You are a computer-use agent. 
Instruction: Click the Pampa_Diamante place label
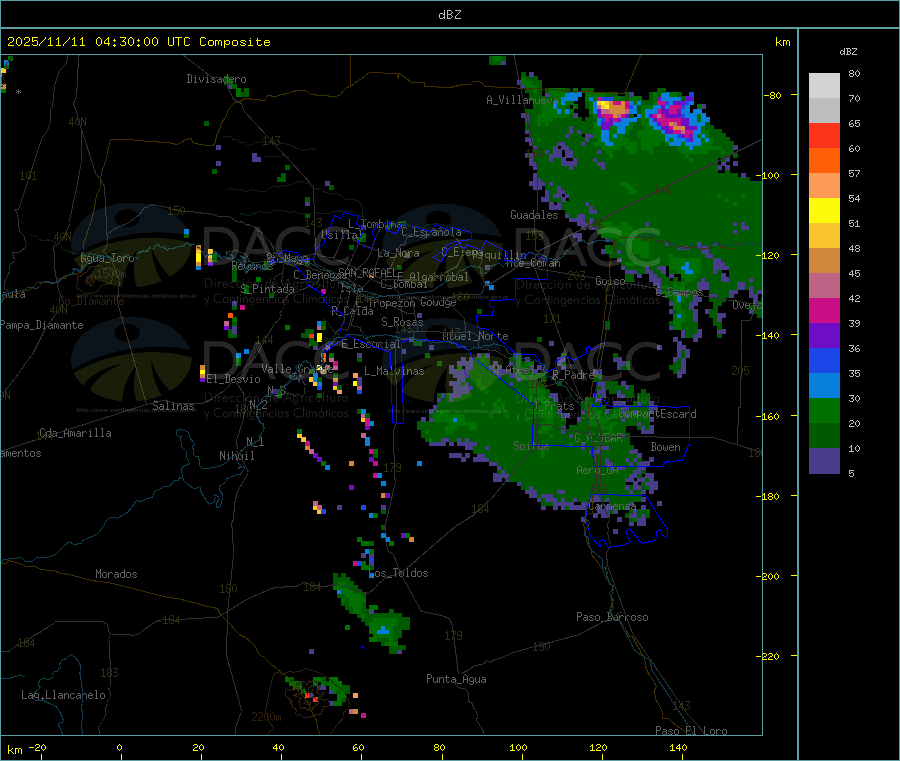click(x=42, y=325)
